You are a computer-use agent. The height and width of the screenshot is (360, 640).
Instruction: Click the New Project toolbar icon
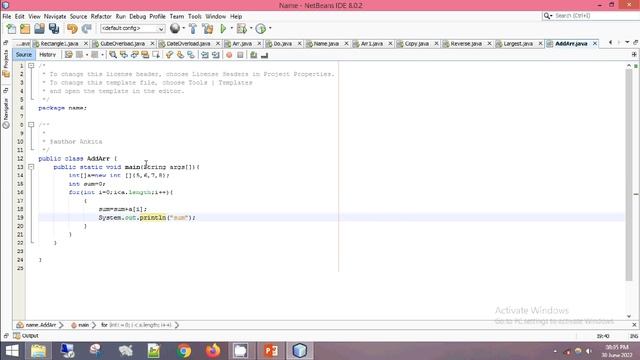[x=25, y=29]
